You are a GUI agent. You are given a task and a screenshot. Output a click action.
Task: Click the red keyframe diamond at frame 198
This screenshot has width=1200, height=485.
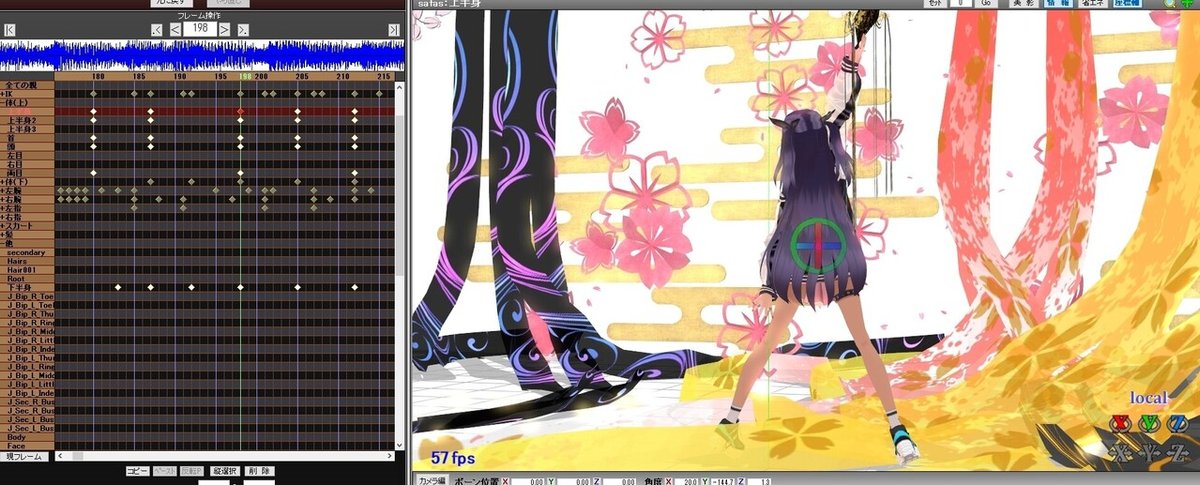(240, 111)
